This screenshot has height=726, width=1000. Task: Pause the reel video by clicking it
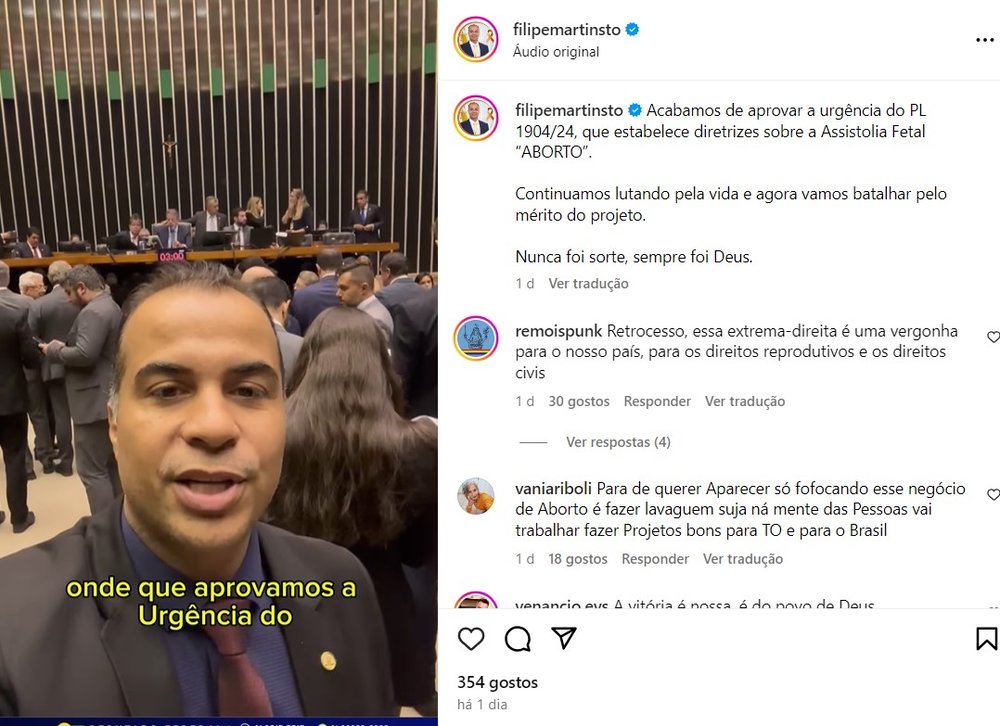pos(219,363)
